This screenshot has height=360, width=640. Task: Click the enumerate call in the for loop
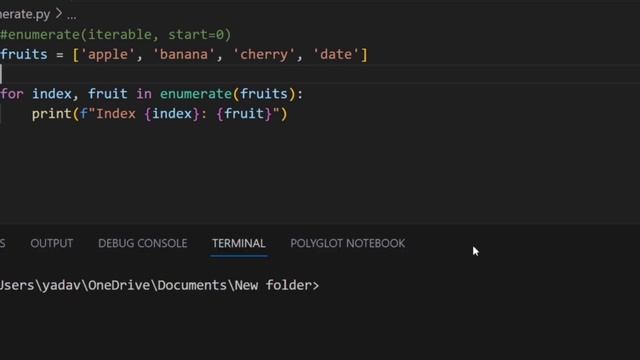[x=196, y=94]
